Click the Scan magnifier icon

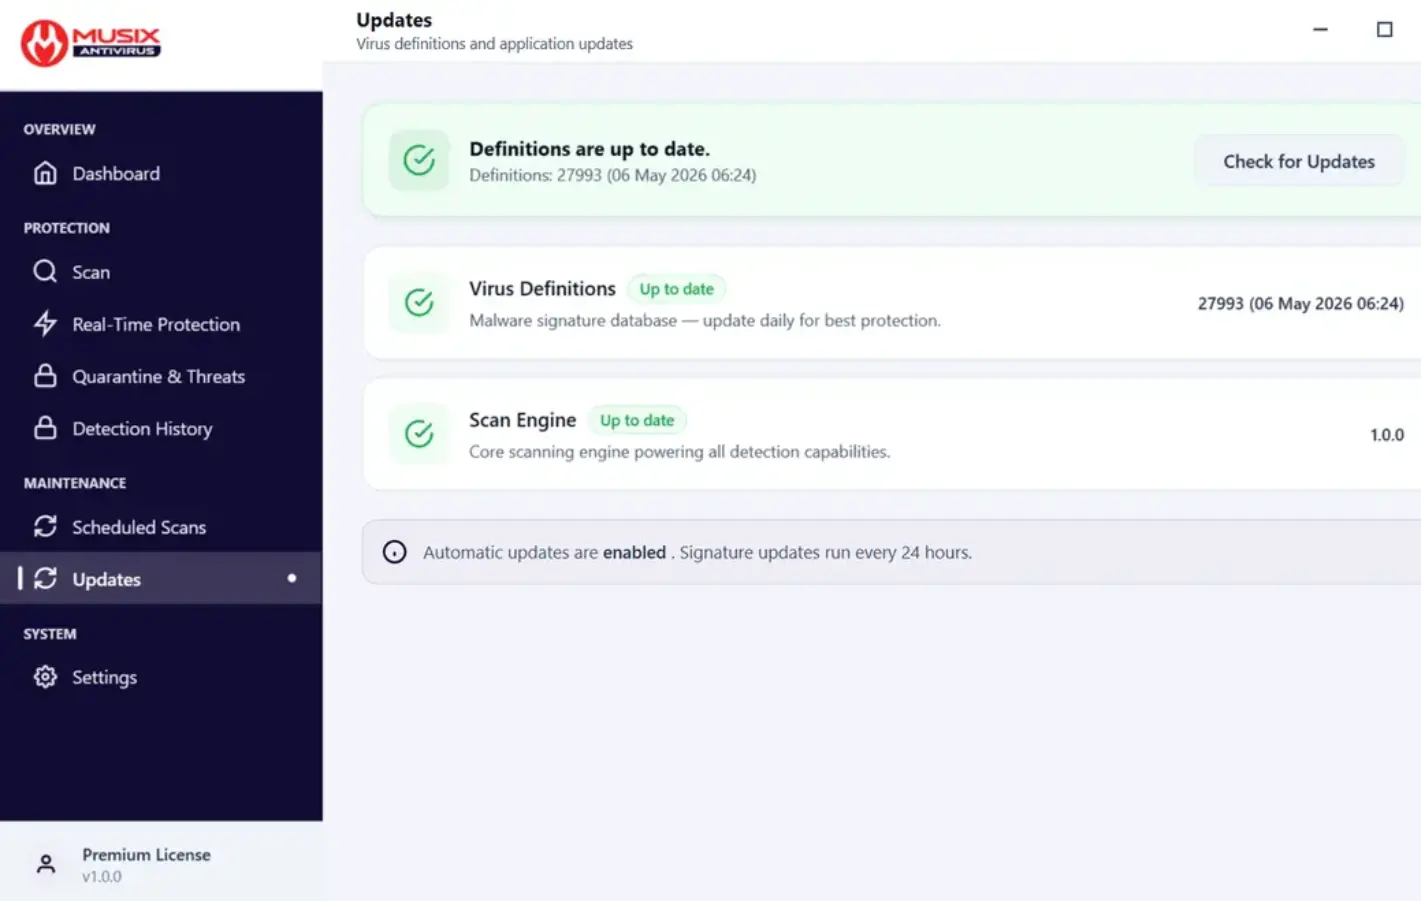[x=45, y=271]
